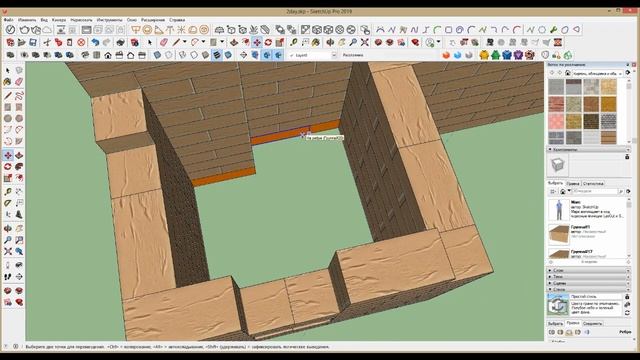Open the Справка menu
Screen dimensions: 640x360
pos(177,20)
